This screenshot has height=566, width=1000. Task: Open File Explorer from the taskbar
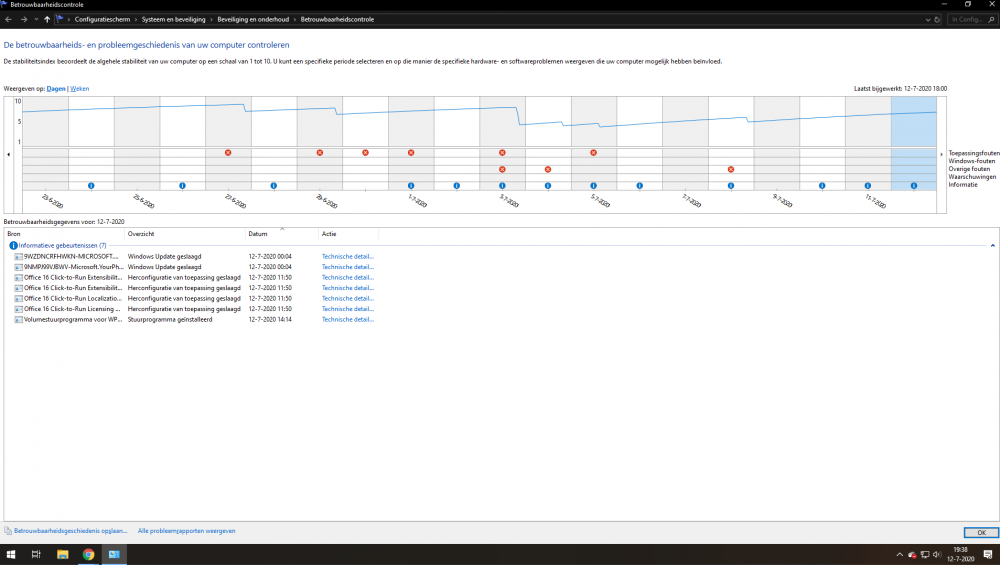[x=62, y=554]
